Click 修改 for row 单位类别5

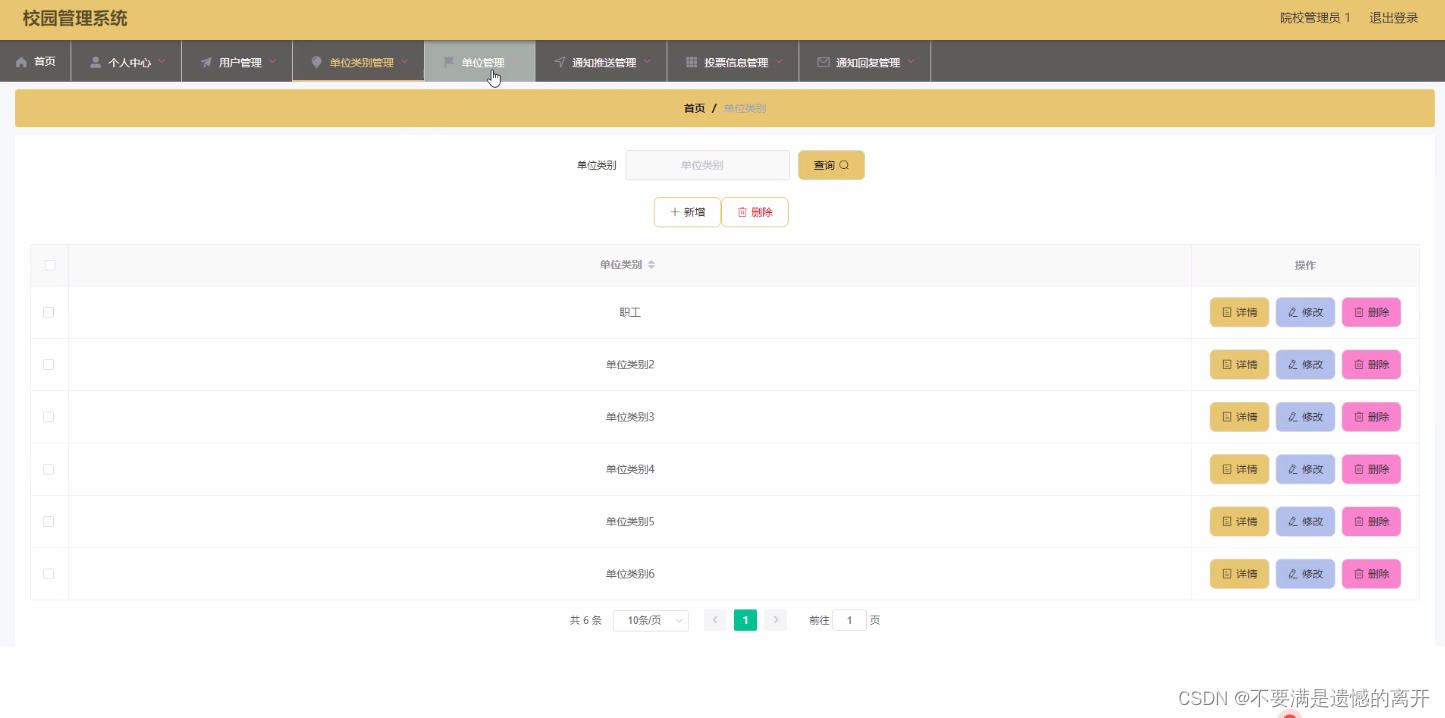pyautogui.click(x=1305, y=521)
